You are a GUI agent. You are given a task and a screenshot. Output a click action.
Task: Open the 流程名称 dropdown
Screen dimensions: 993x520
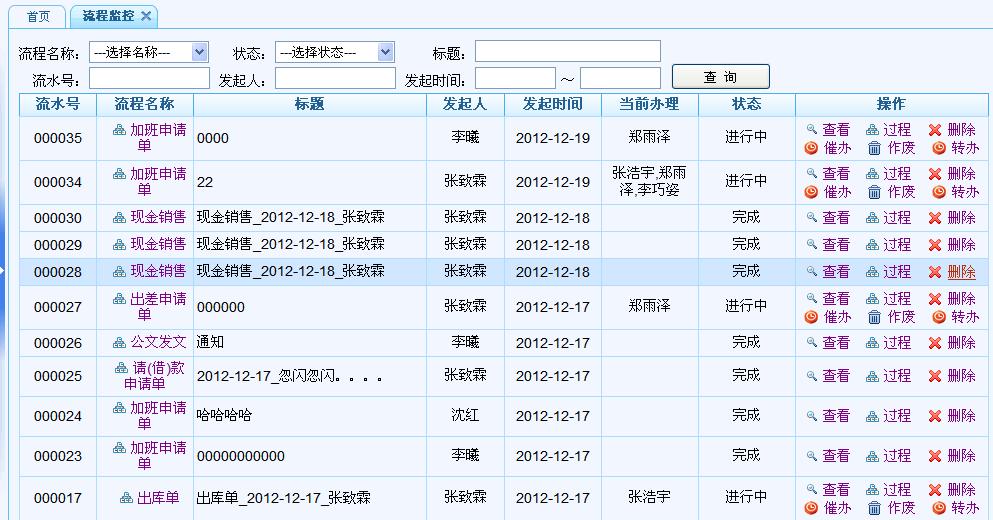click(x=148, y=52)
